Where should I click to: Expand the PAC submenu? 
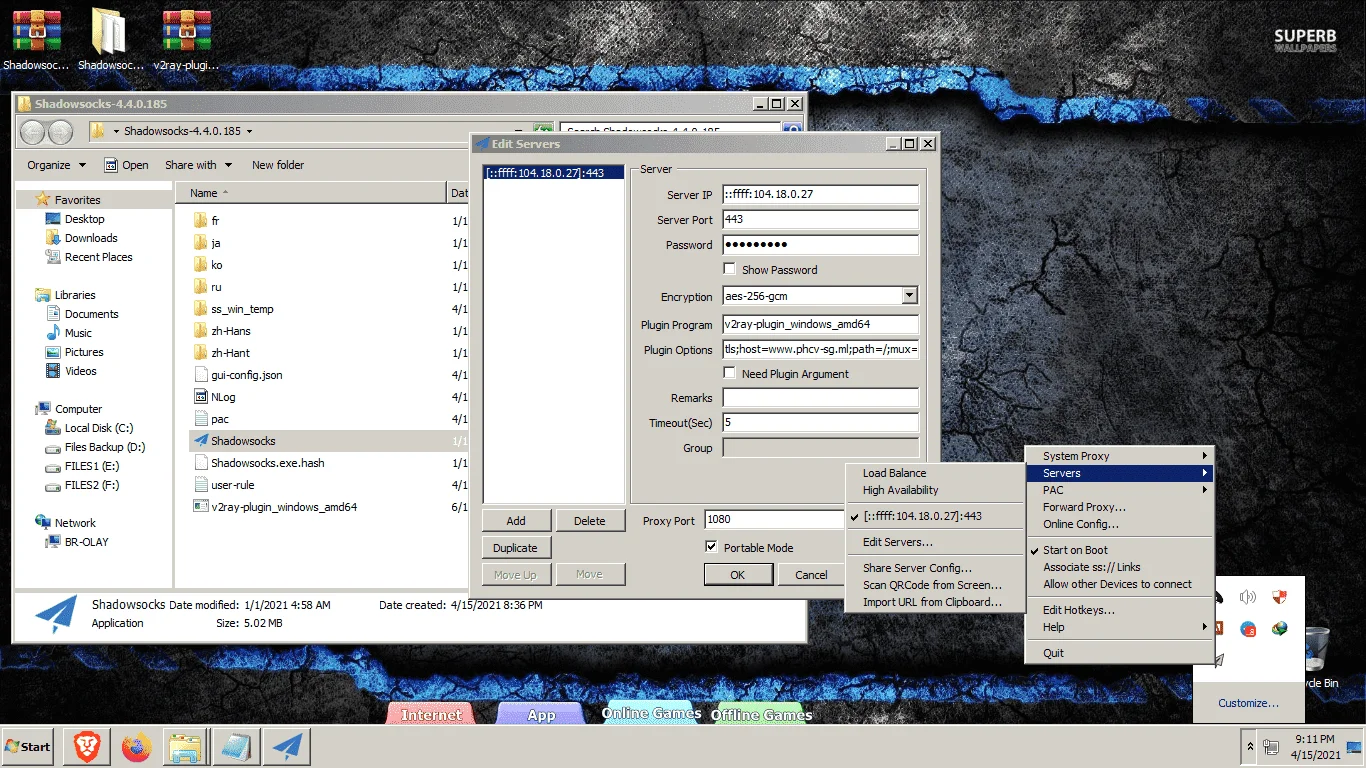tap(1119, 490)
